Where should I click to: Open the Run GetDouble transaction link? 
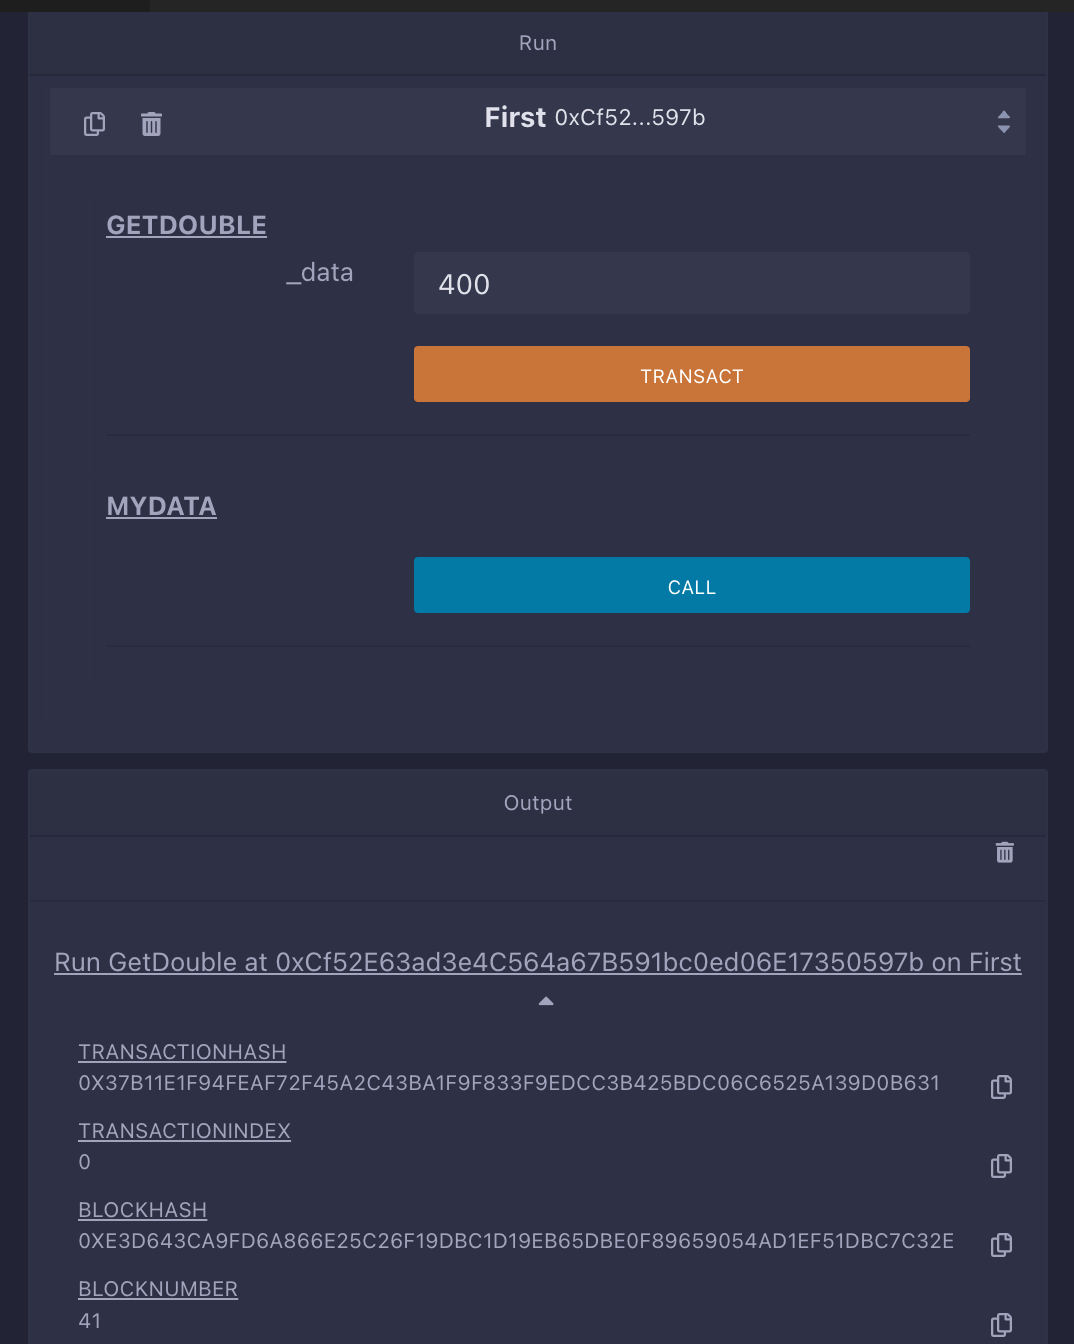538,962
